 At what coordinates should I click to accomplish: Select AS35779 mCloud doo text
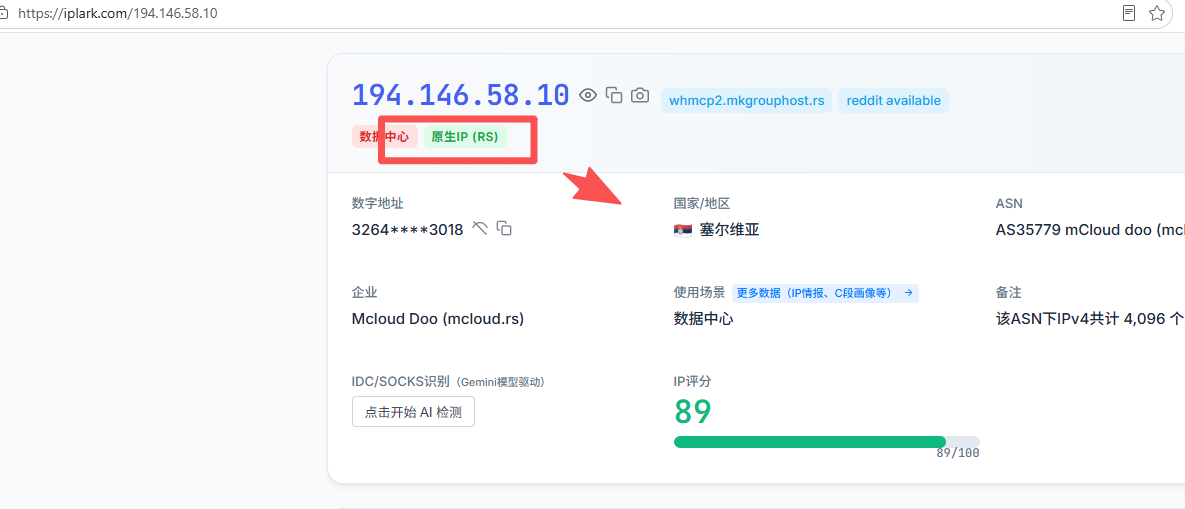[x=1091, y=230]
